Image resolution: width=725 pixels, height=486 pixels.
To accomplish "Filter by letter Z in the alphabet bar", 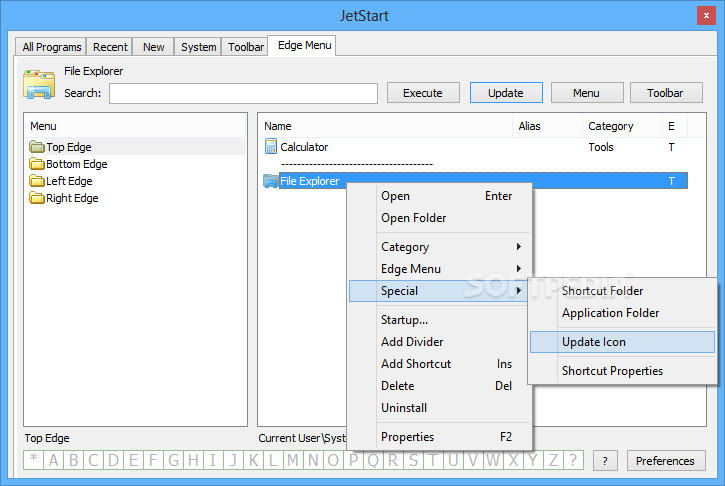I will click(x=553, y=460).
